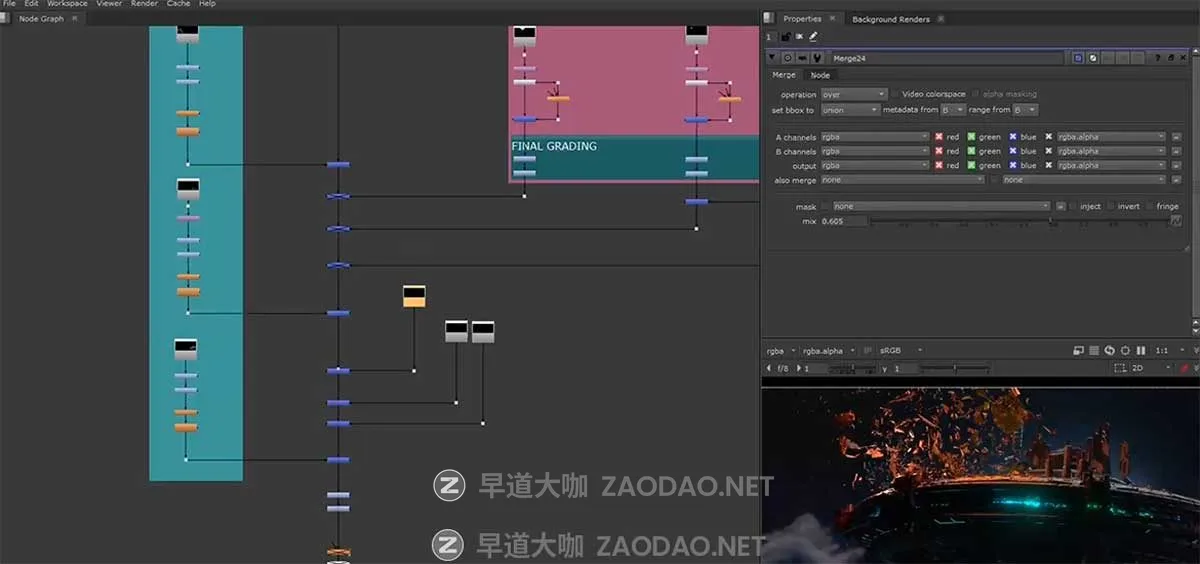Switch to the Node tab in Merge24
Image resolution: width=1200 pixels, height=564 pixels.
pyautogui.click(x=820, y=75)
